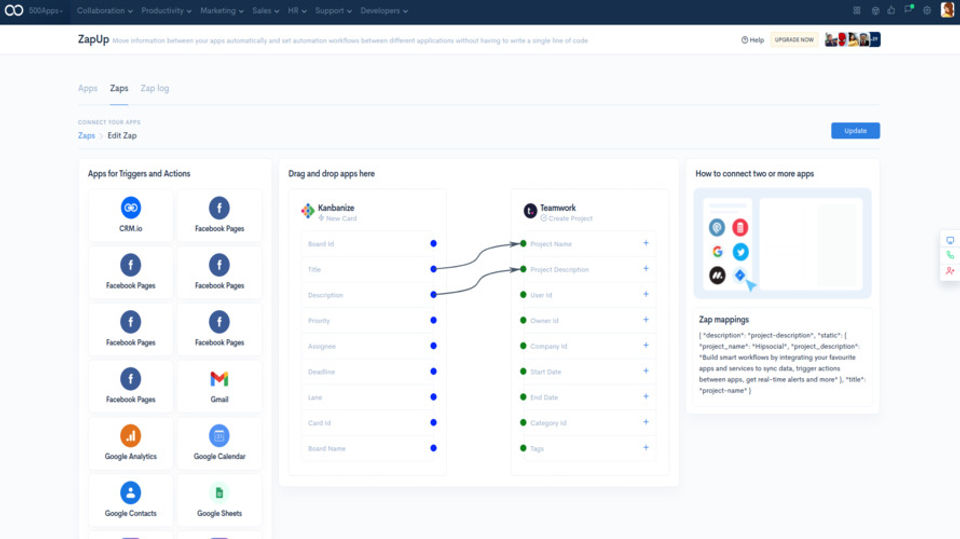Open the Developers dropdown menu
960x539 pixels.
384,11
